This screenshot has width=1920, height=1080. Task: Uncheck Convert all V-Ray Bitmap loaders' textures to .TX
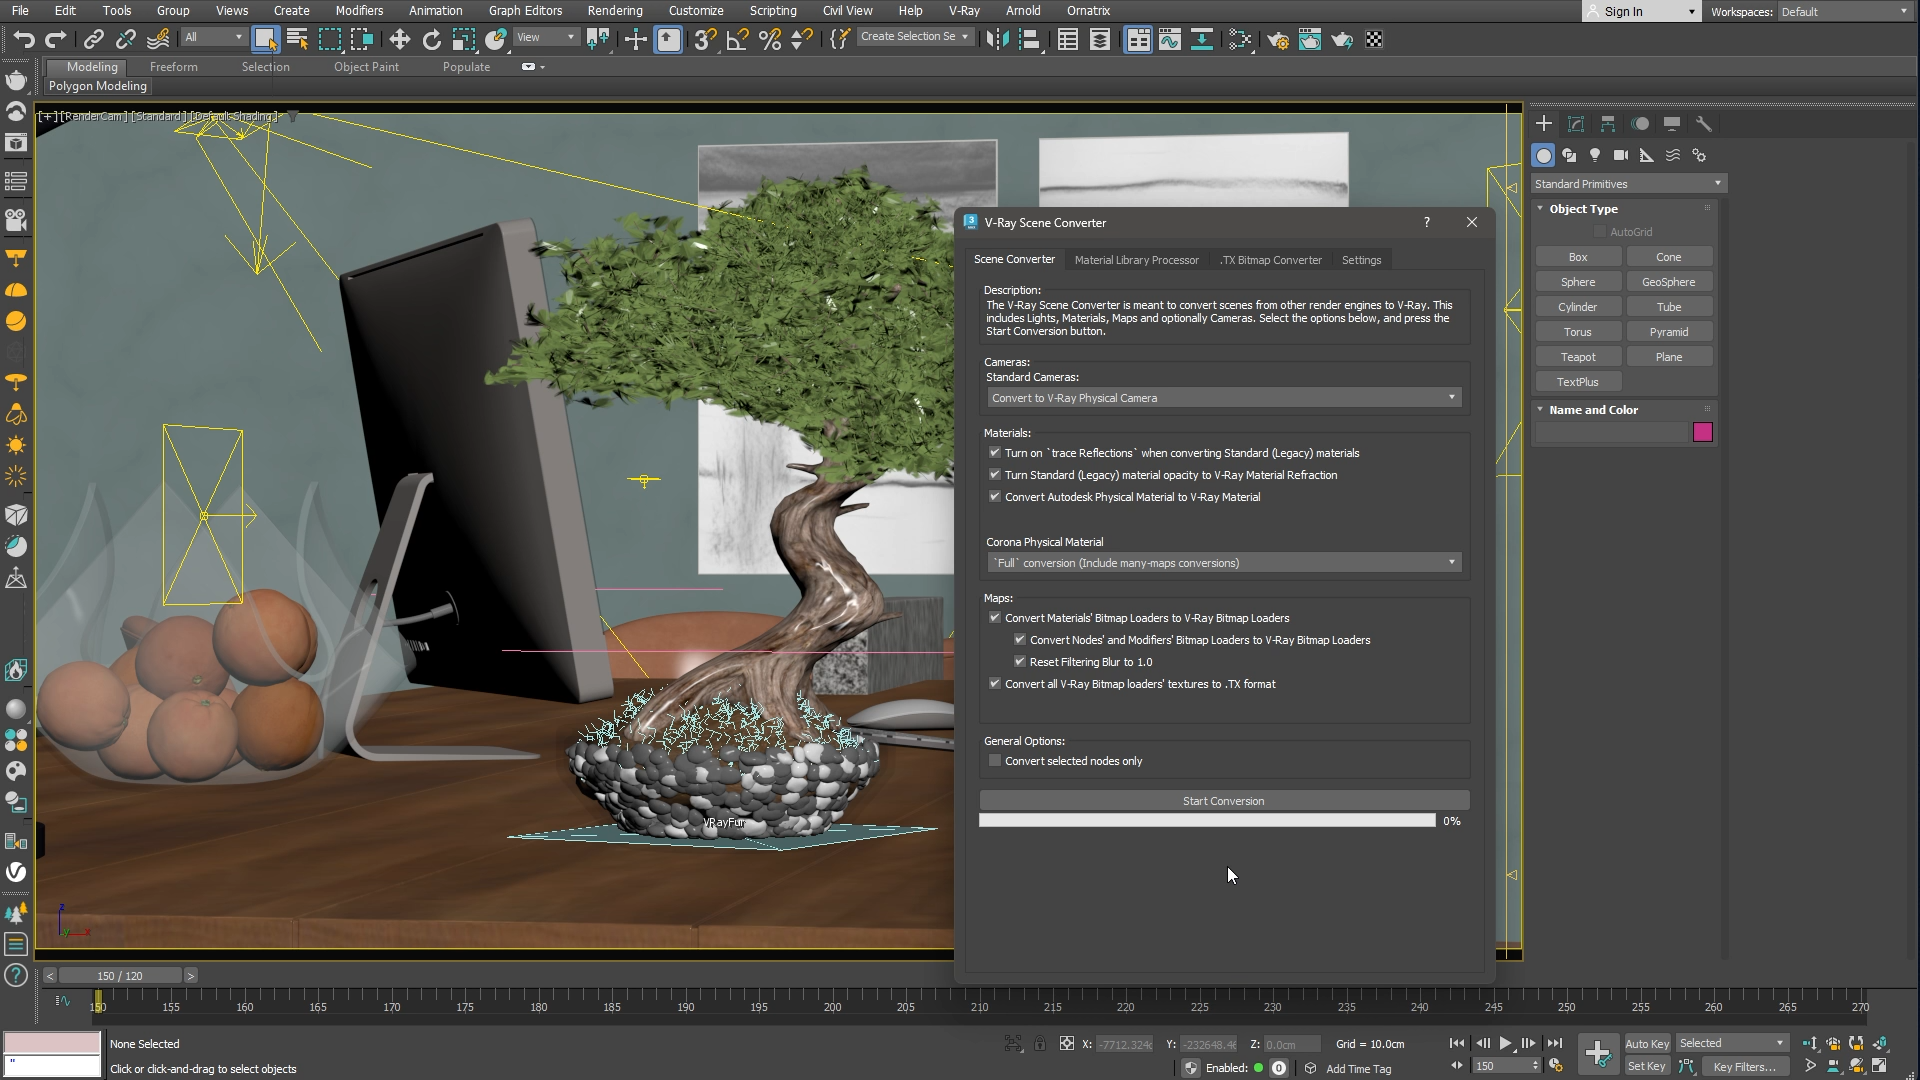pos(995,683)
